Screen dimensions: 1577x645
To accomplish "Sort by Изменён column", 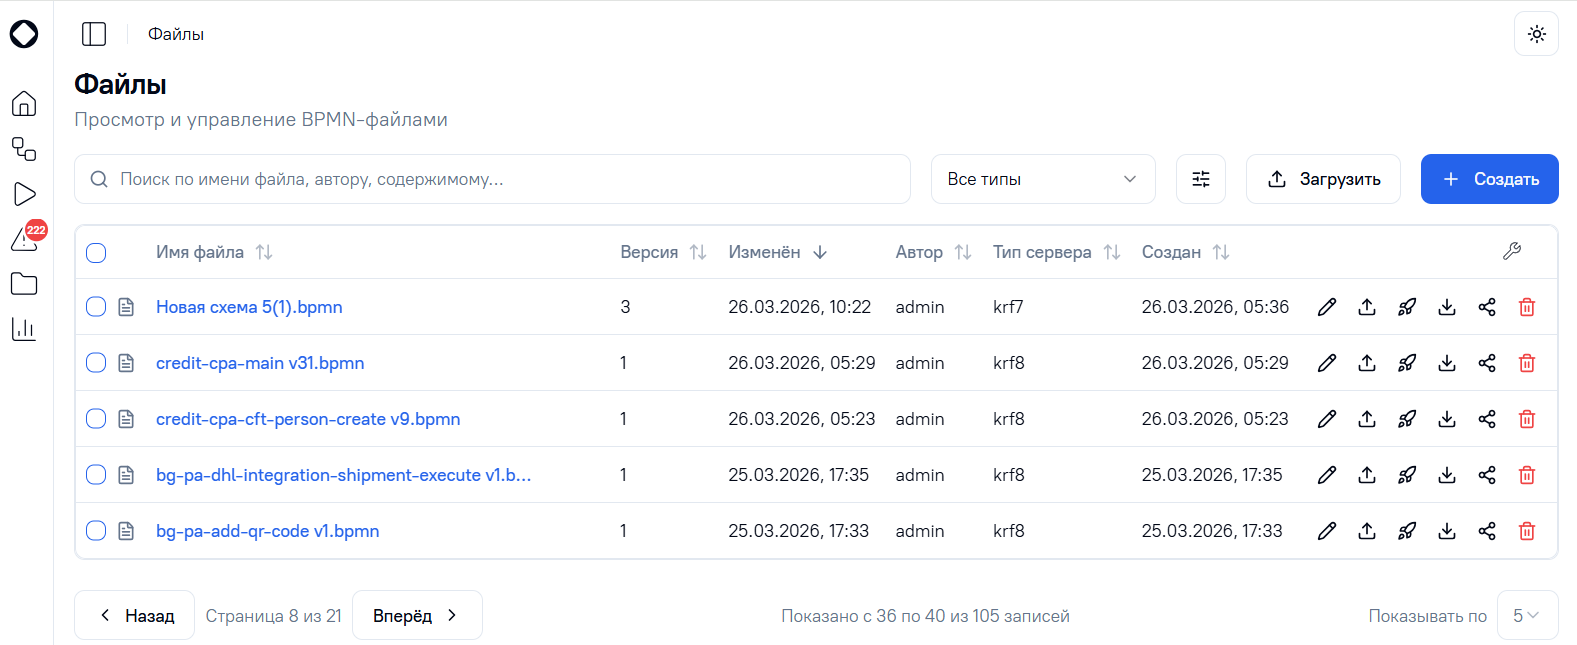I will (778, 252).
